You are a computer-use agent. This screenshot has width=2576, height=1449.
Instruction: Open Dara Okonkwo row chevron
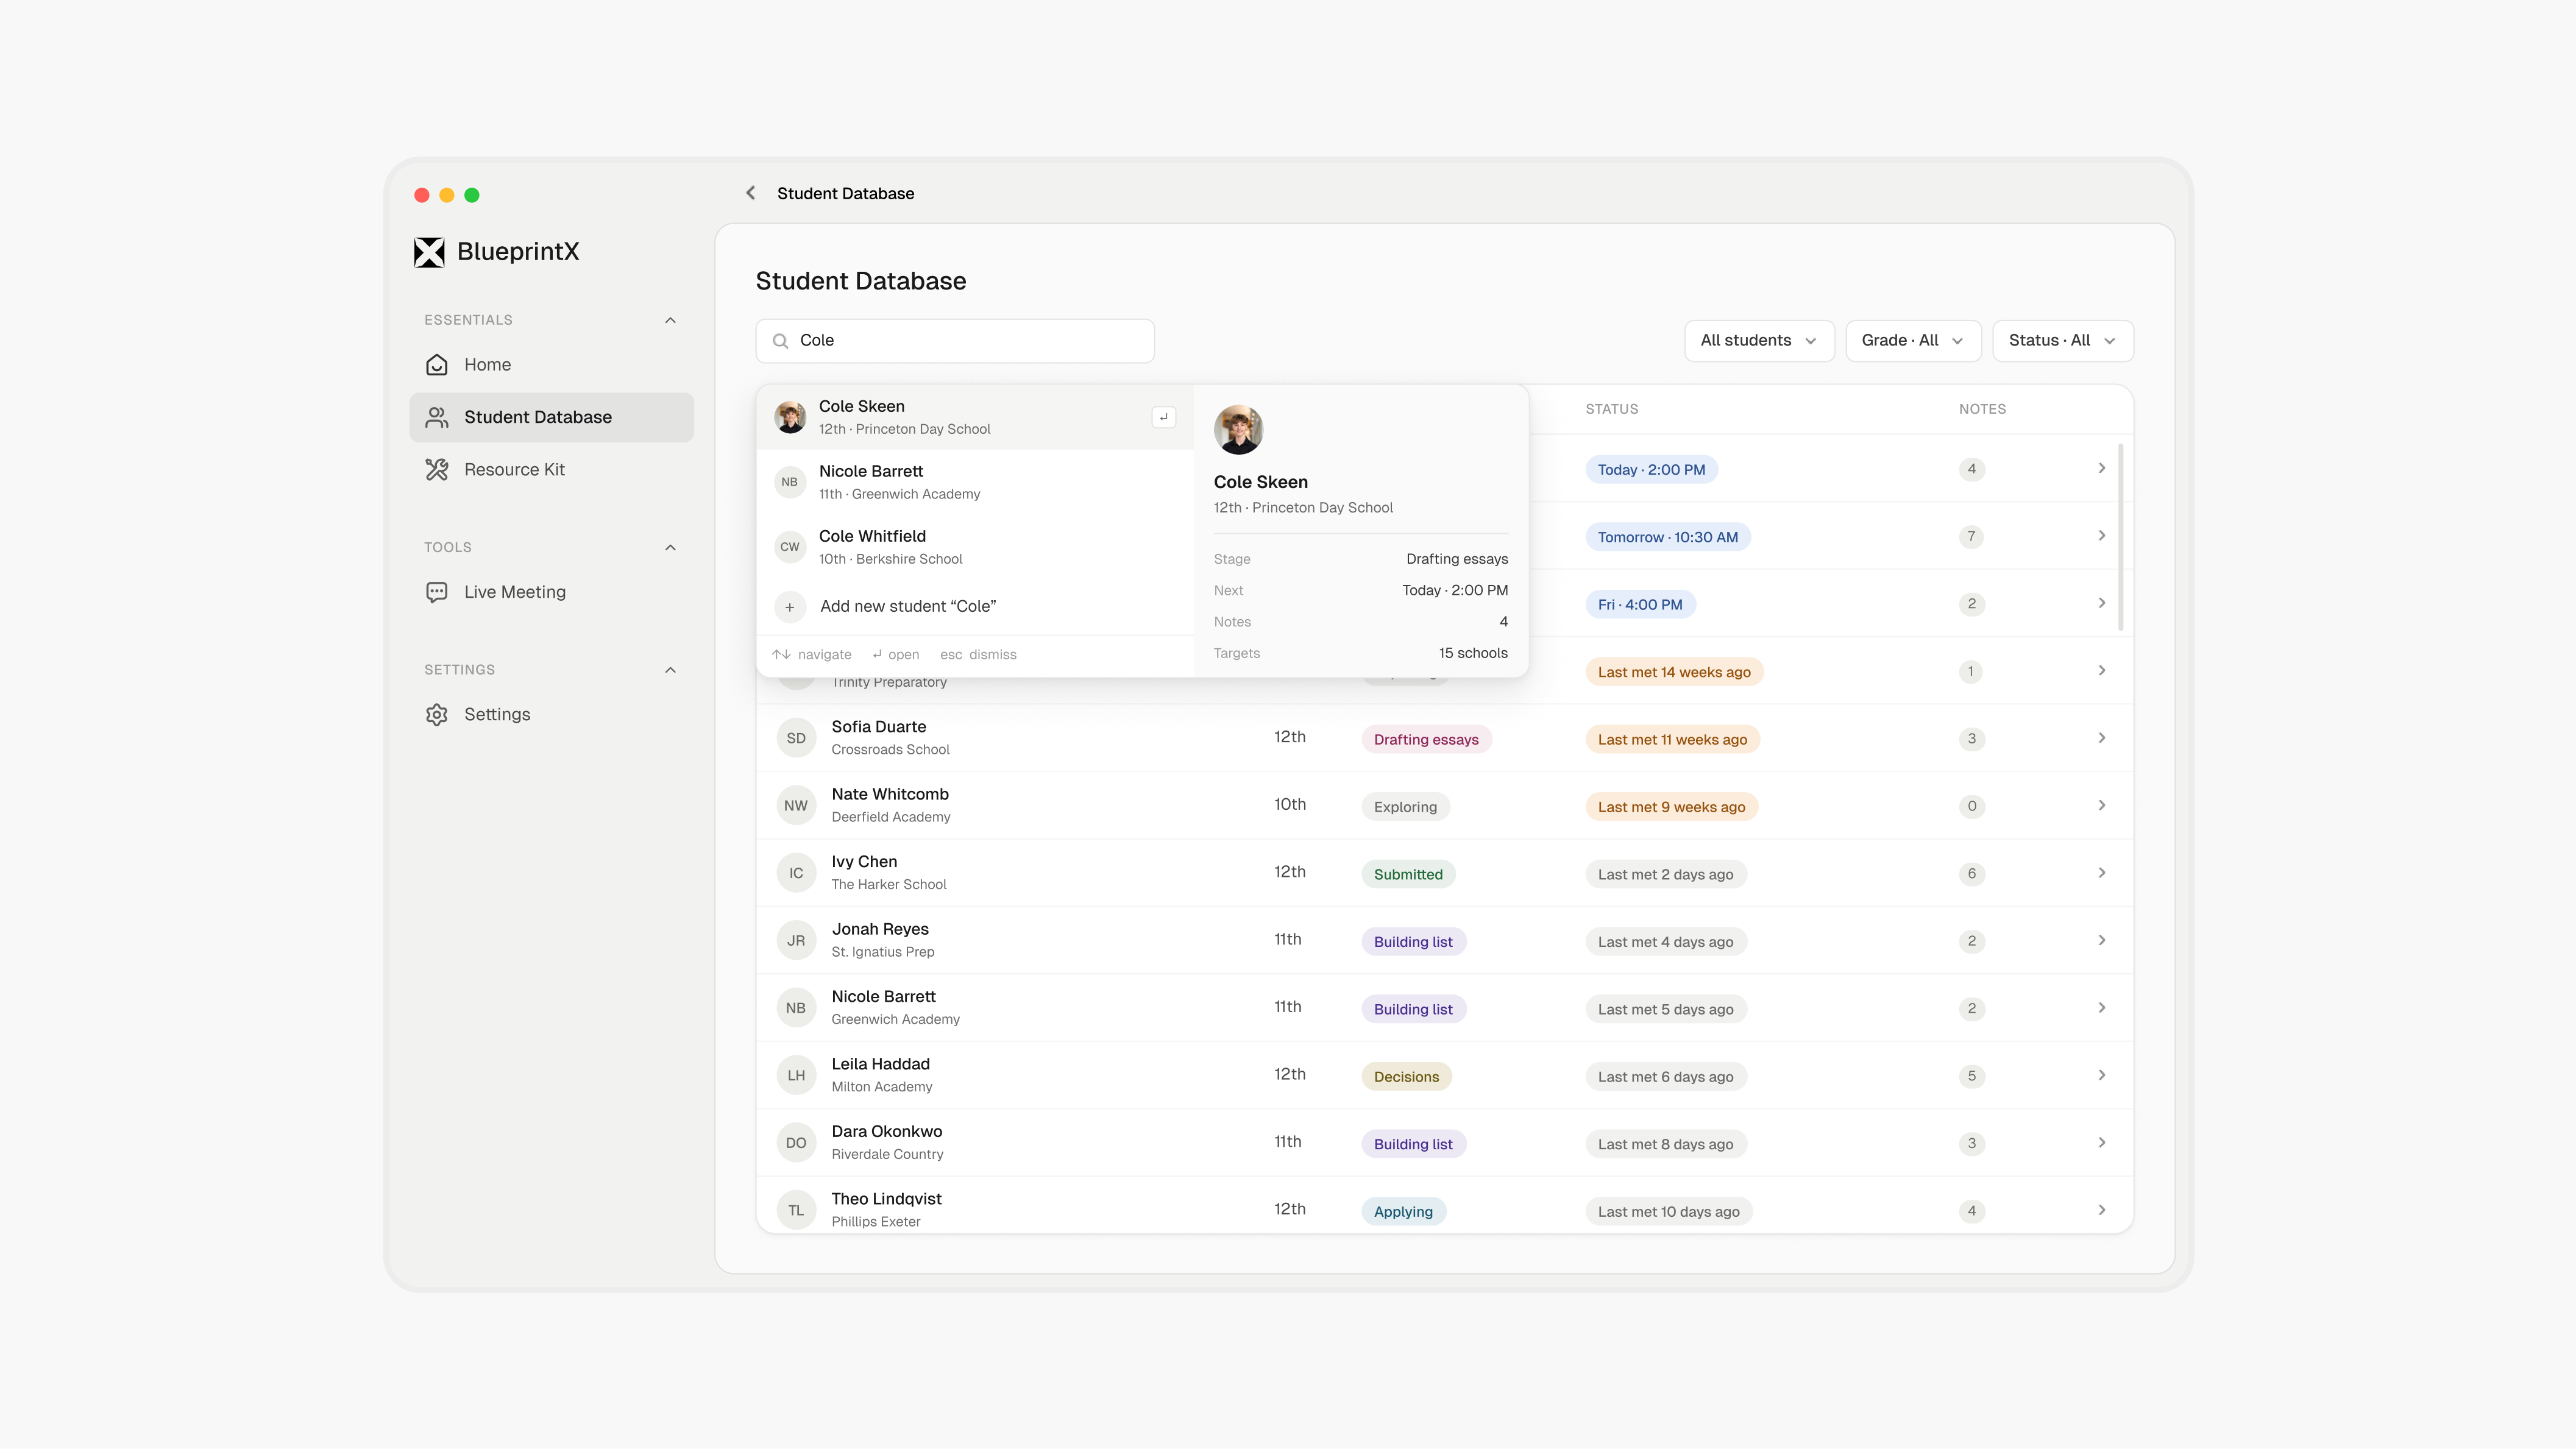point(2102,1143)
